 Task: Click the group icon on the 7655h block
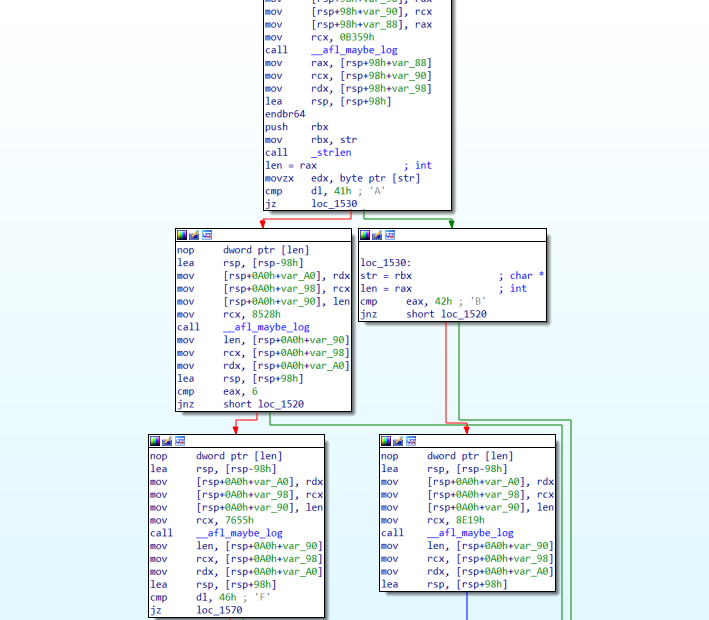[179, 440]
